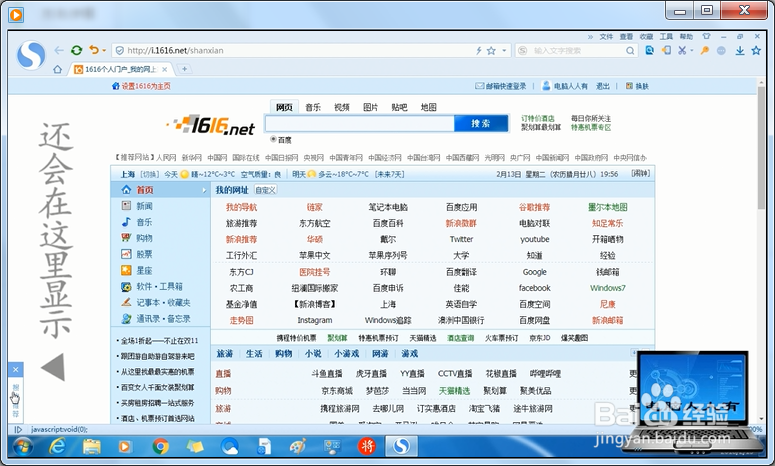Open the facebook link
Image resolution: width=775 pixels, height=466 pixels.
click(x=534, y=288)
